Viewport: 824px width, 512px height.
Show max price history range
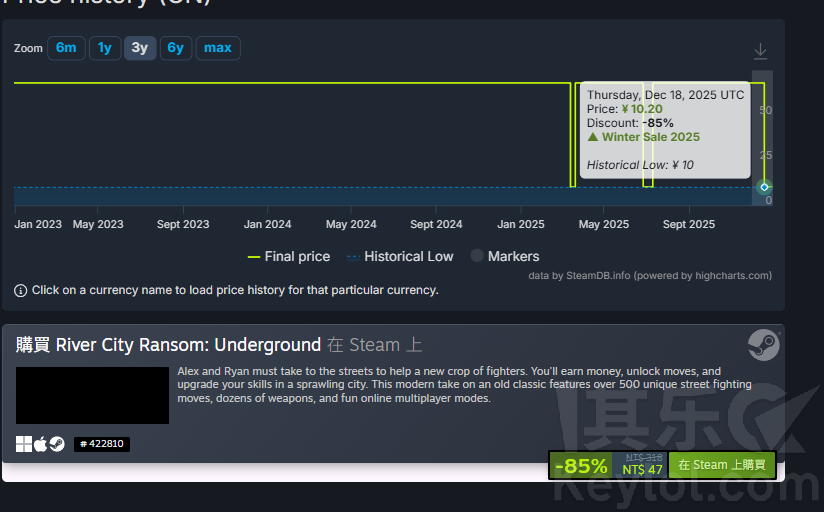click(x=218, y=48)
